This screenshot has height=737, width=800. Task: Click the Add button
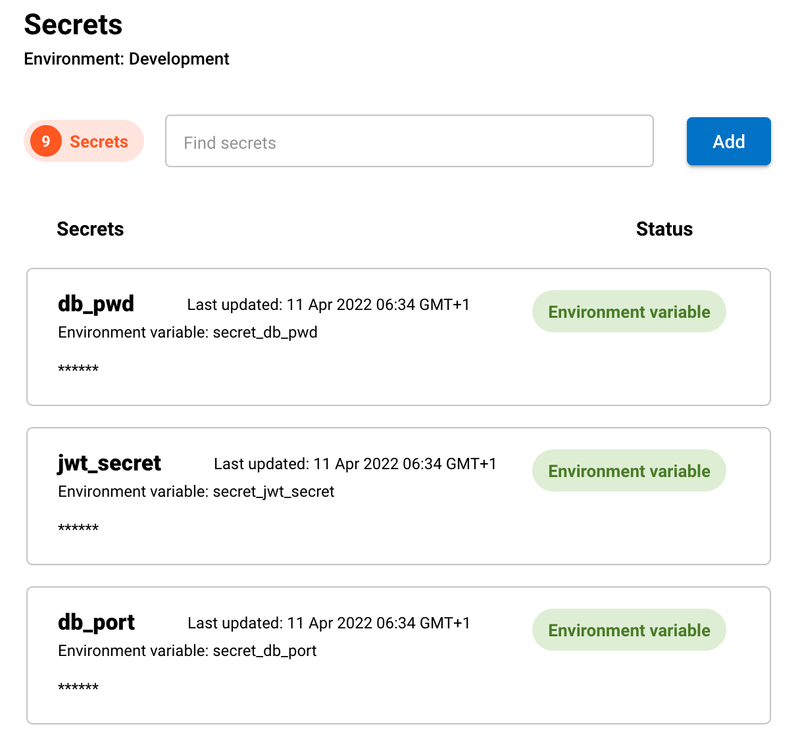tap(728, 141)
